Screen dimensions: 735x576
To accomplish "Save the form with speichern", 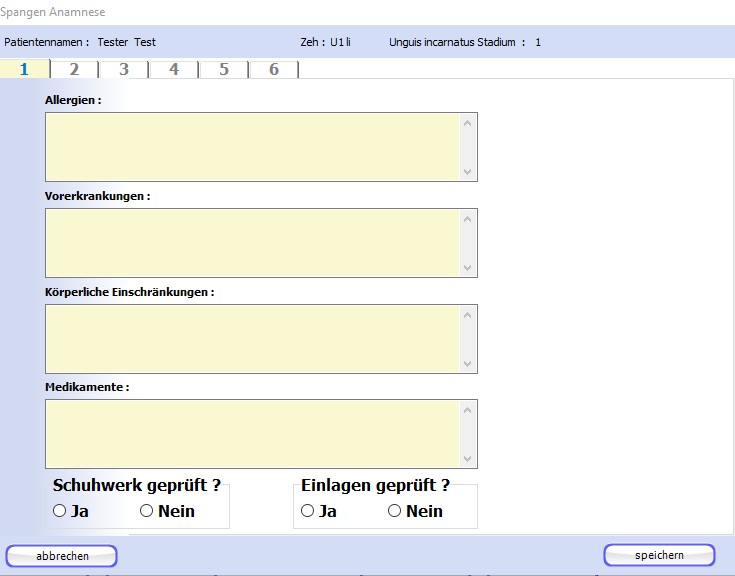I will [659, 555].
